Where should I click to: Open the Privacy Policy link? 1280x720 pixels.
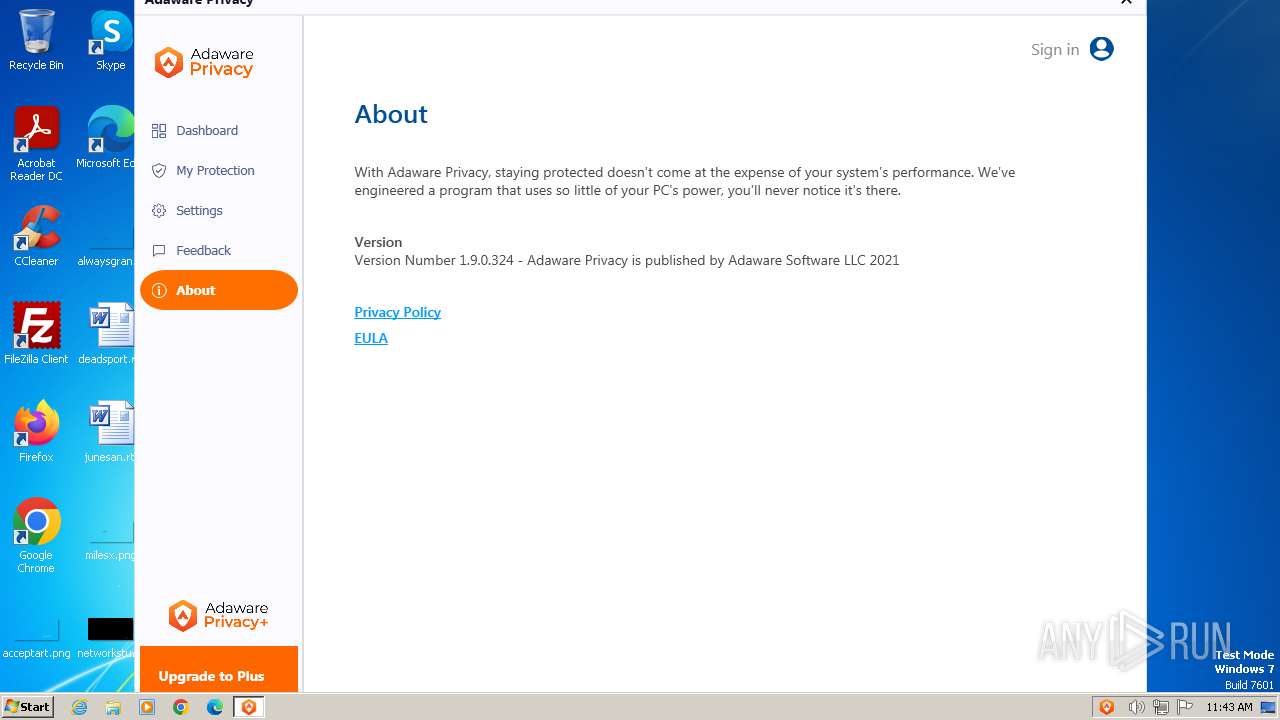click(x=397, y=312)
